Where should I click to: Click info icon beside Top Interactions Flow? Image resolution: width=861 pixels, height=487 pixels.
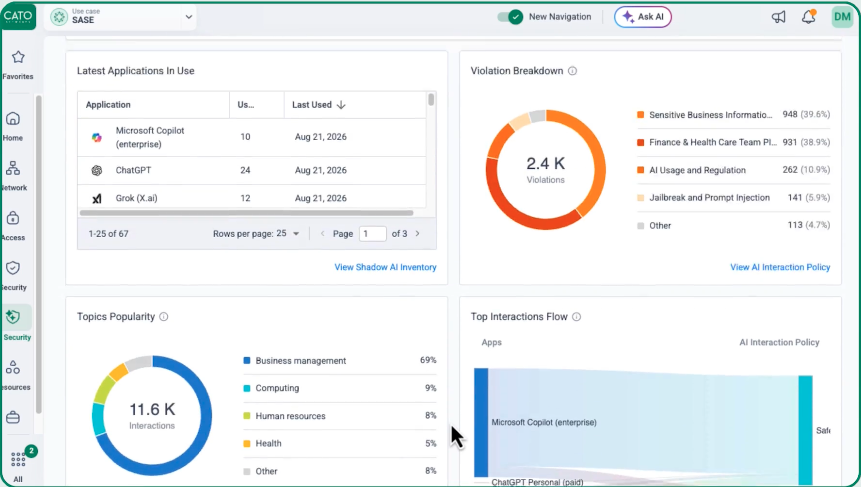[x=577, y=317]
